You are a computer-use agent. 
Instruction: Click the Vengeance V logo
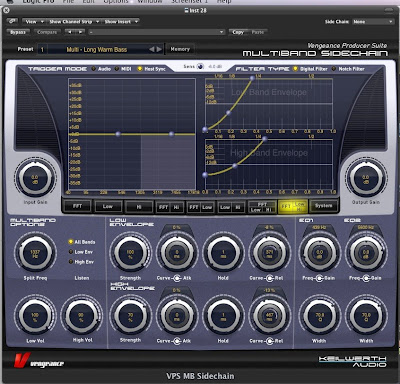22,360
